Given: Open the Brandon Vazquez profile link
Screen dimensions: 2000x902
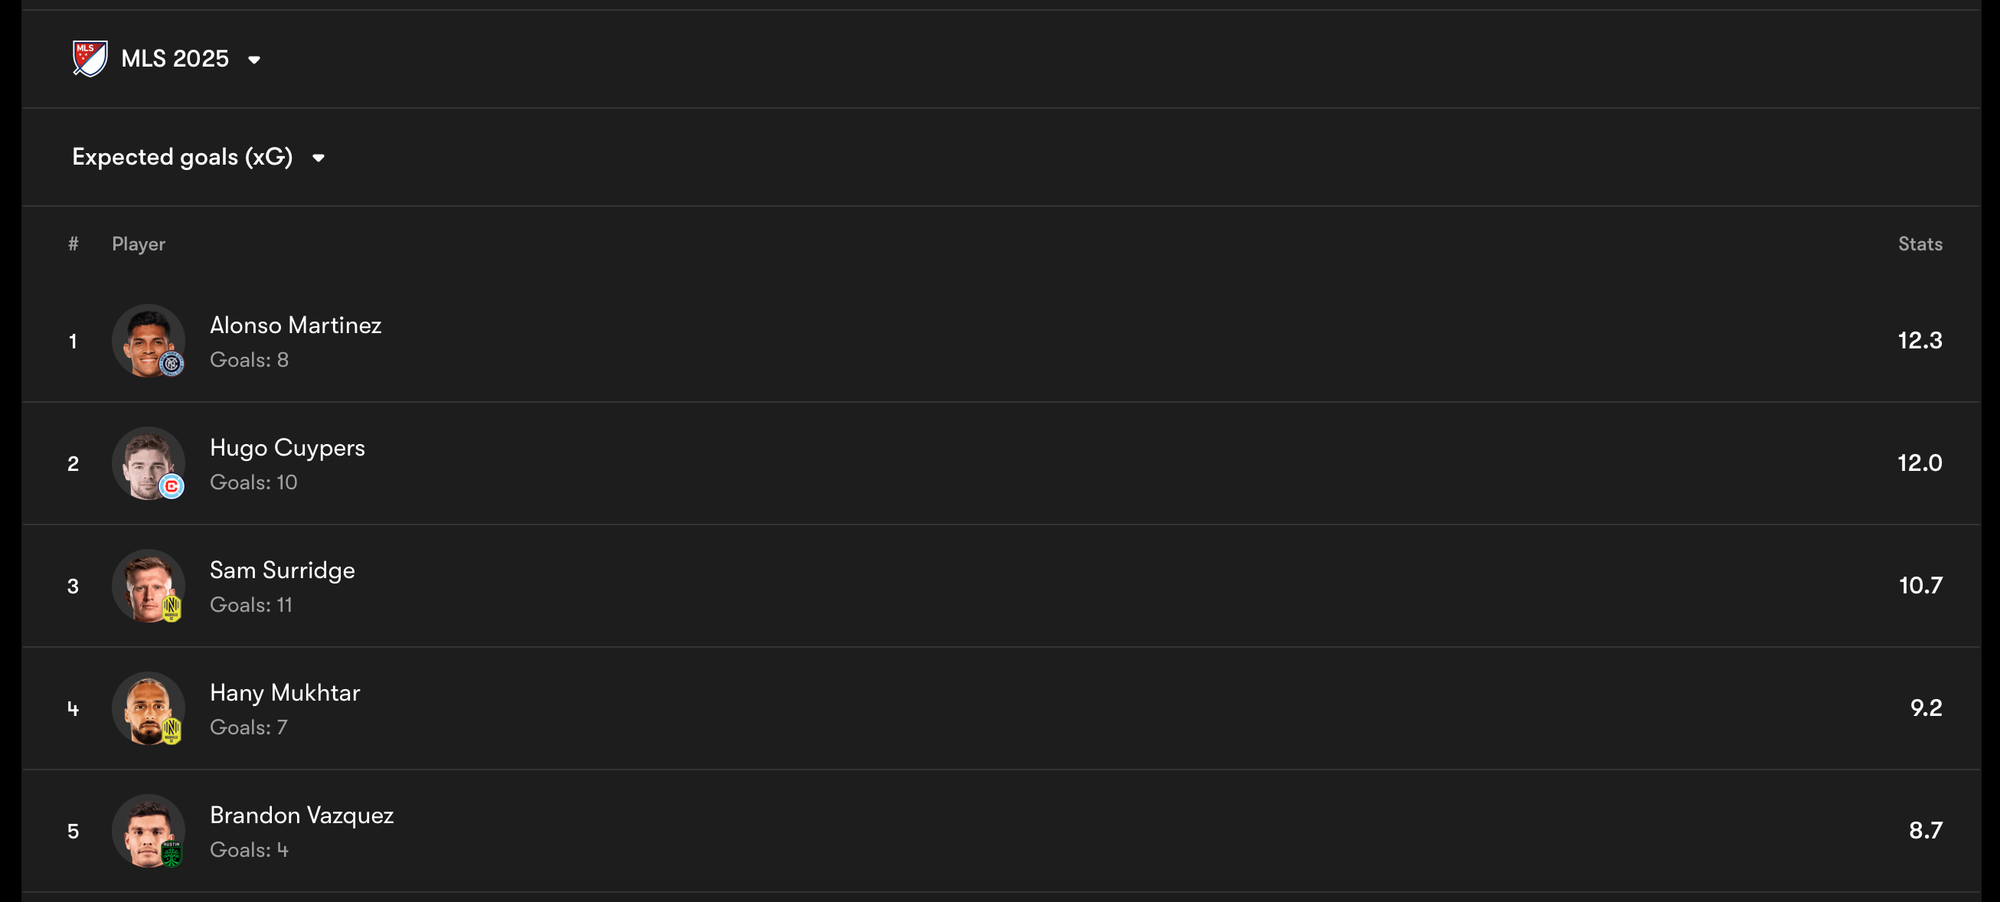Looking at the screenshot, I should [302, 815].
